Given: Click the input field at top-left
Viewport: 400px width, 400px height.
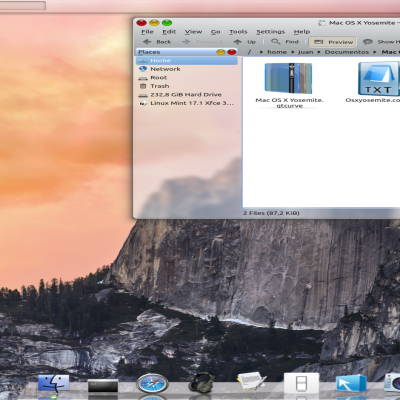Looking at the screenshot, I should click(x=23, y=6).
